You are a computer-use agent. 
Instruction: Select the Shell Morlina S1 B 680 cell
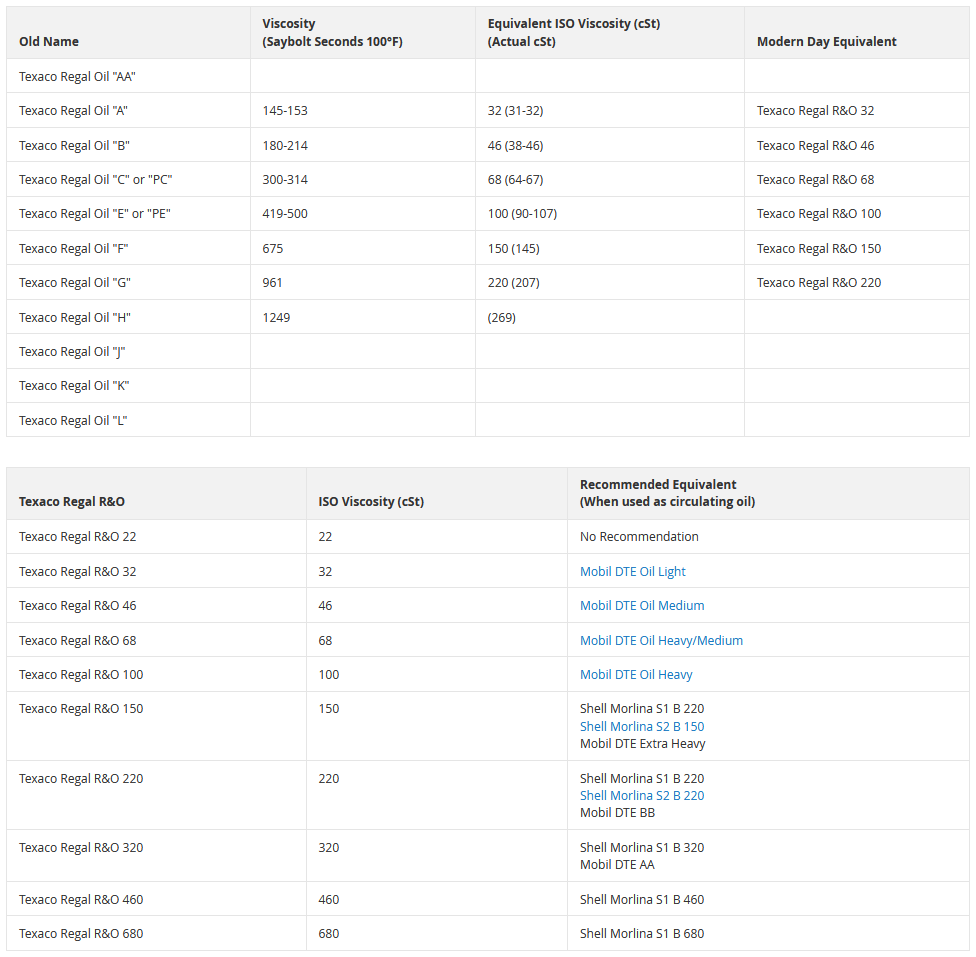(x=768, y=933)
